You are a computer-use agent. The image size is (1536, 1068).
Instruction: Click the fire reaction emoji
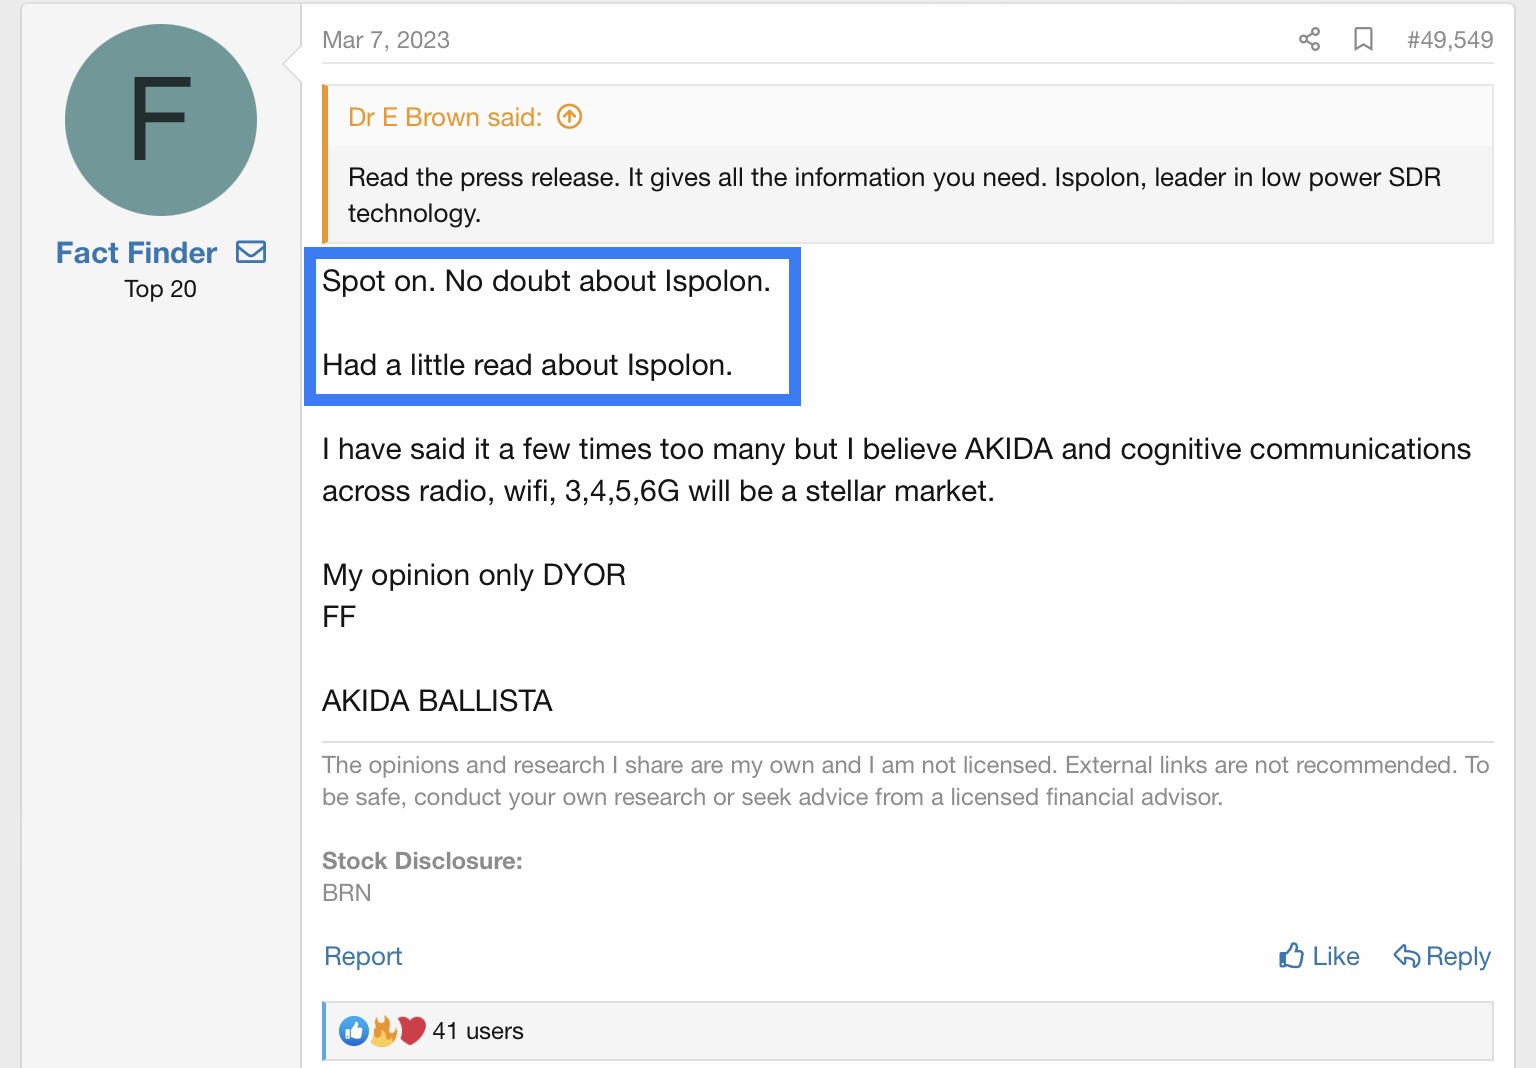383,1031
